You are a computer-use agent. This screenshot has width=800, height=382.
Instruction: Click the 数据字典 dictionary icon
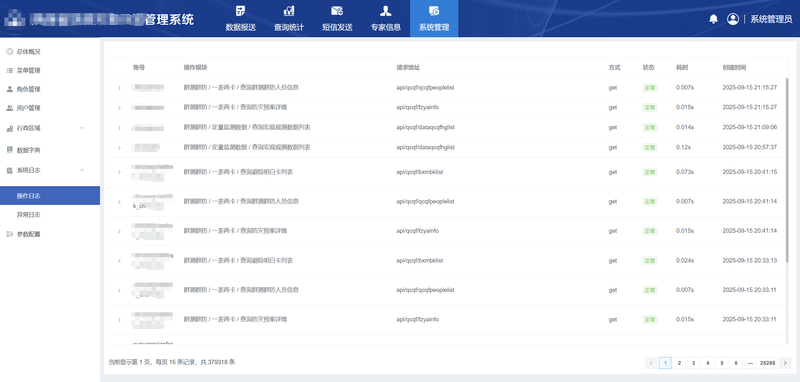(9, 150)
